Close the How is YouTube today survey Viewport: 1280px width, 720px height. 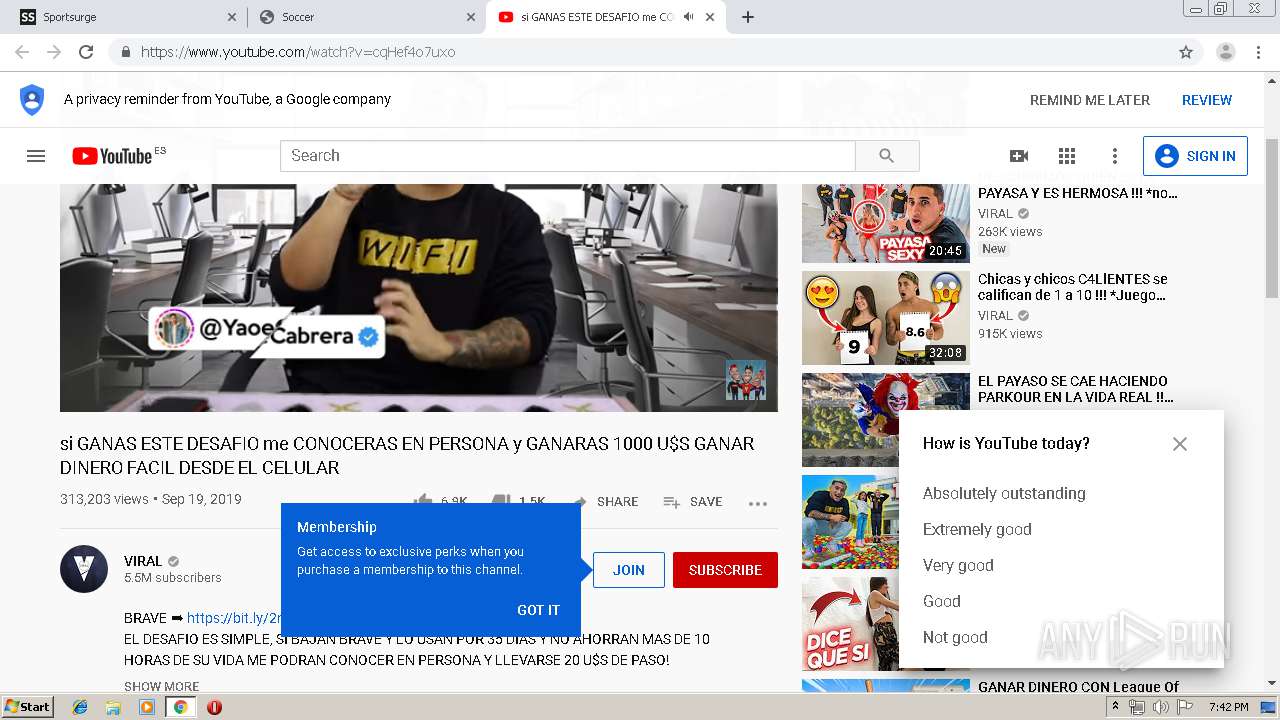point(1180,444)
